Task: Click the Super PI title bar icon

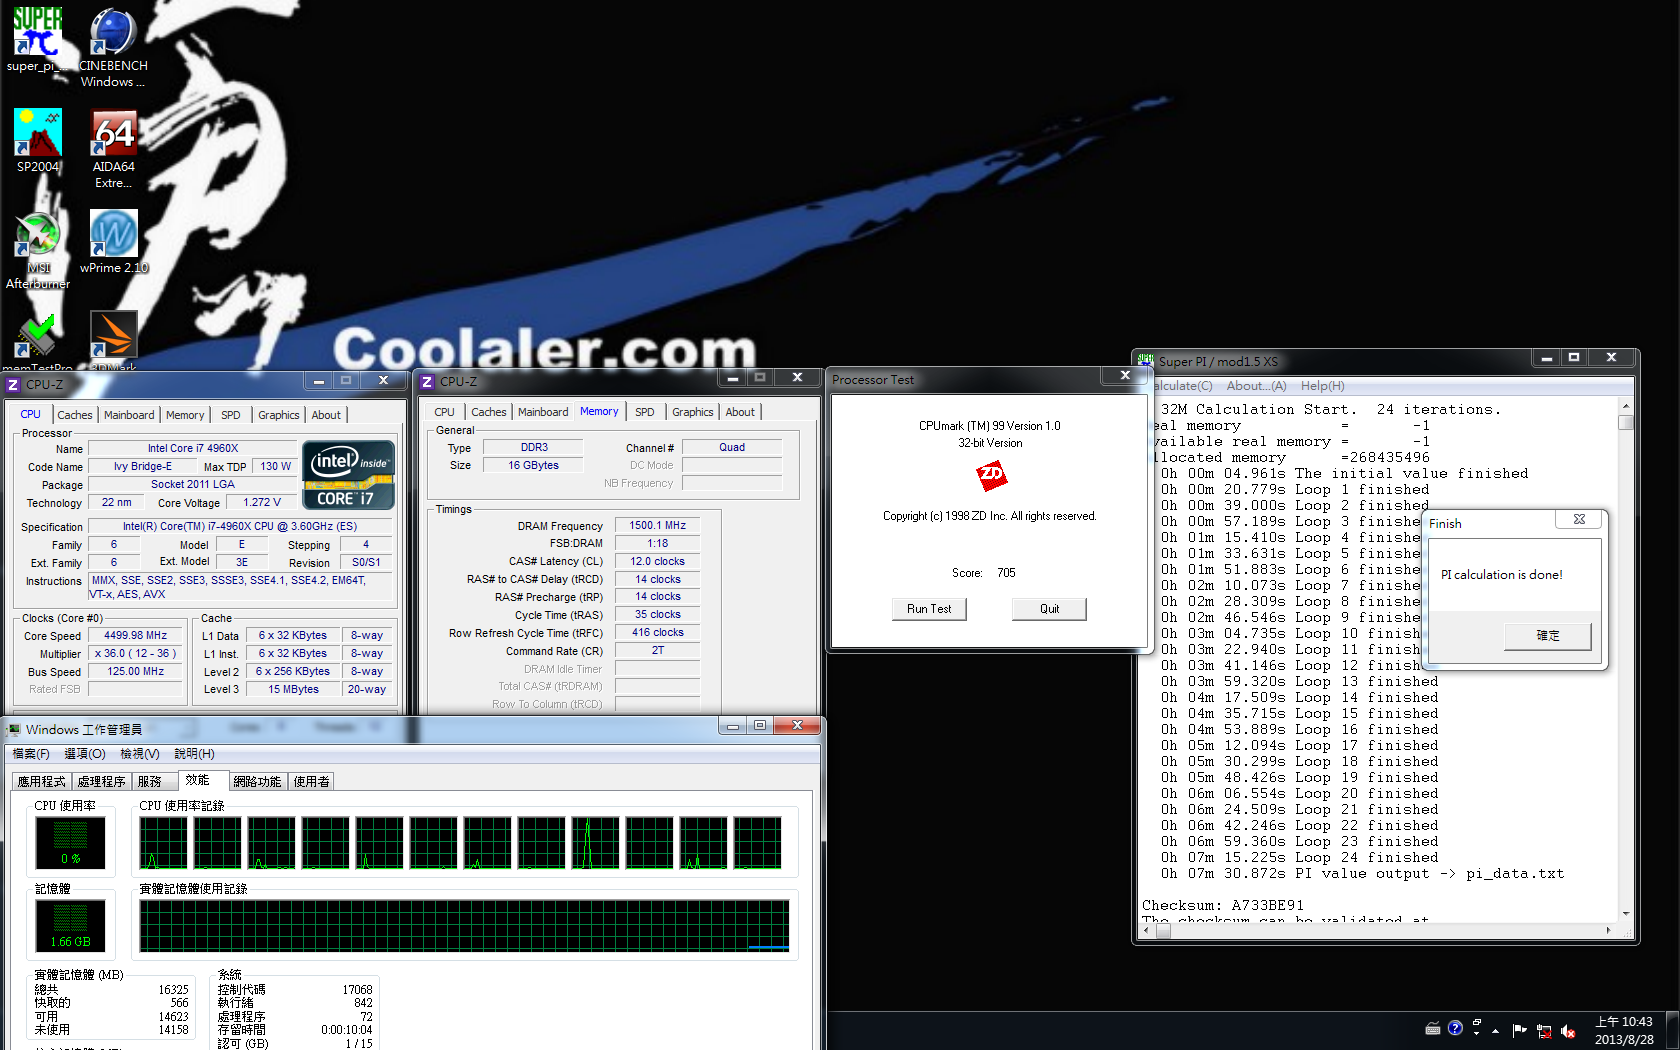Action: pos(1146,361)
